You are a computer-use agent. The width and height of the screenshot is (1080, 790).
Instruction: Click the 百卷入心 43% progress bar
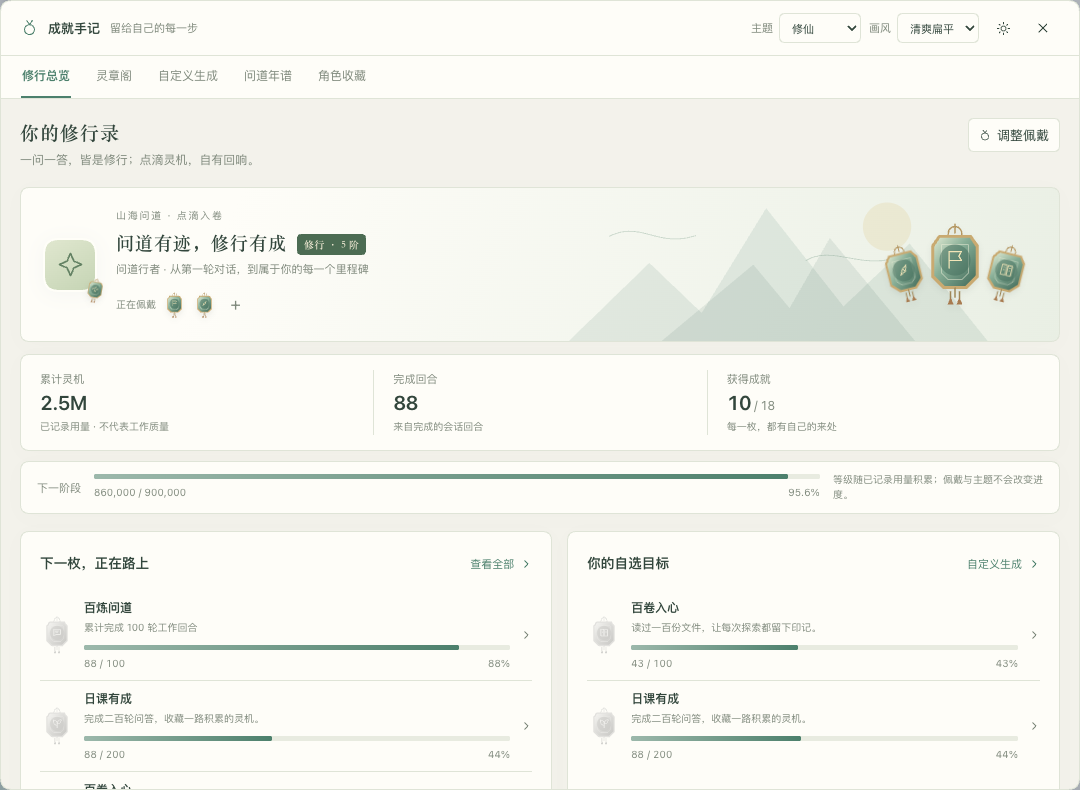point(824,647)
